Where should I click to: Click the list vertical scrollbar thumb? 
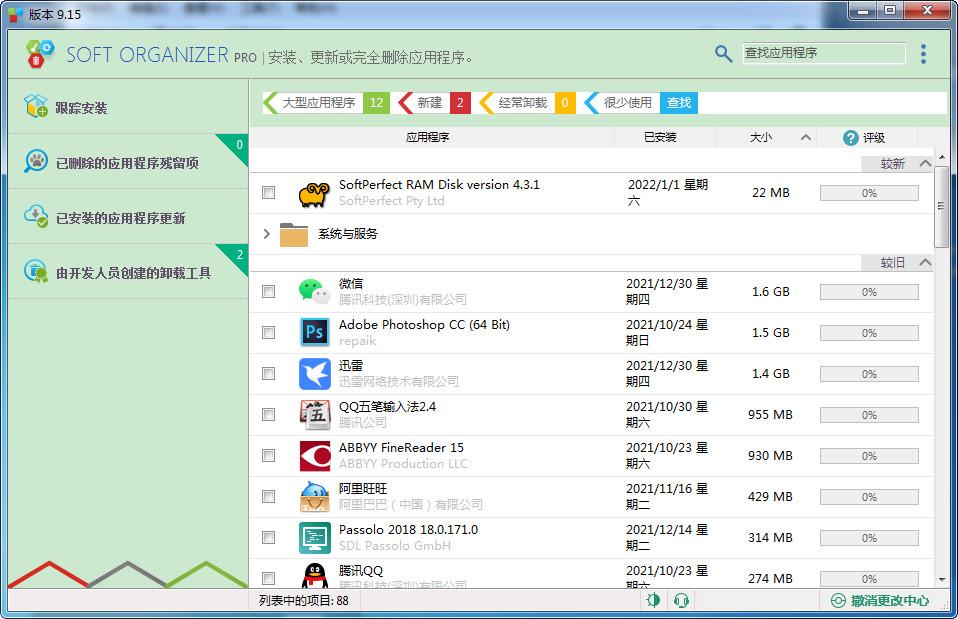click(x=941, y=206)
